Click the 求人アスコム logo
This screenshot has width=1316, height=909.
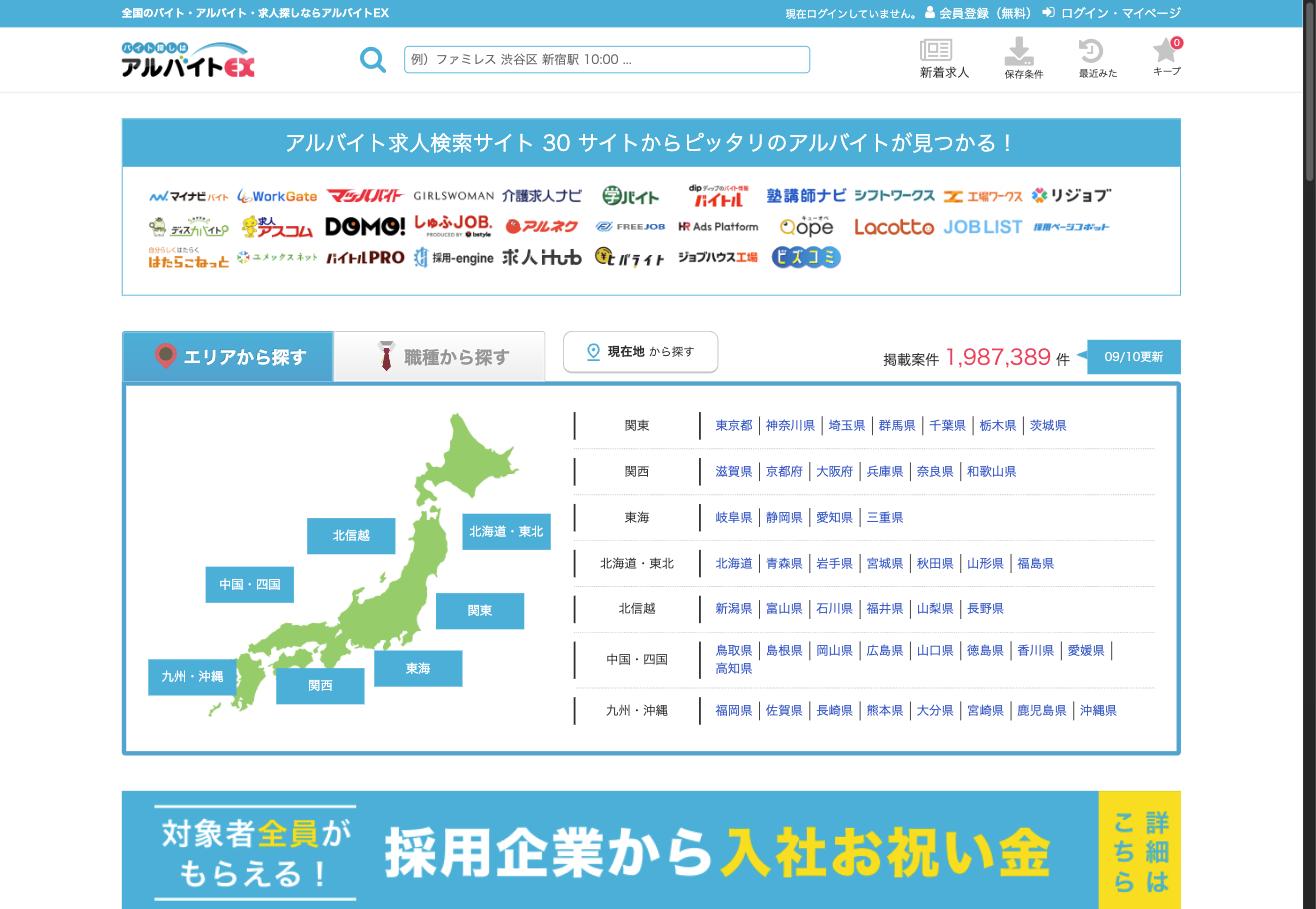(277, 227)
